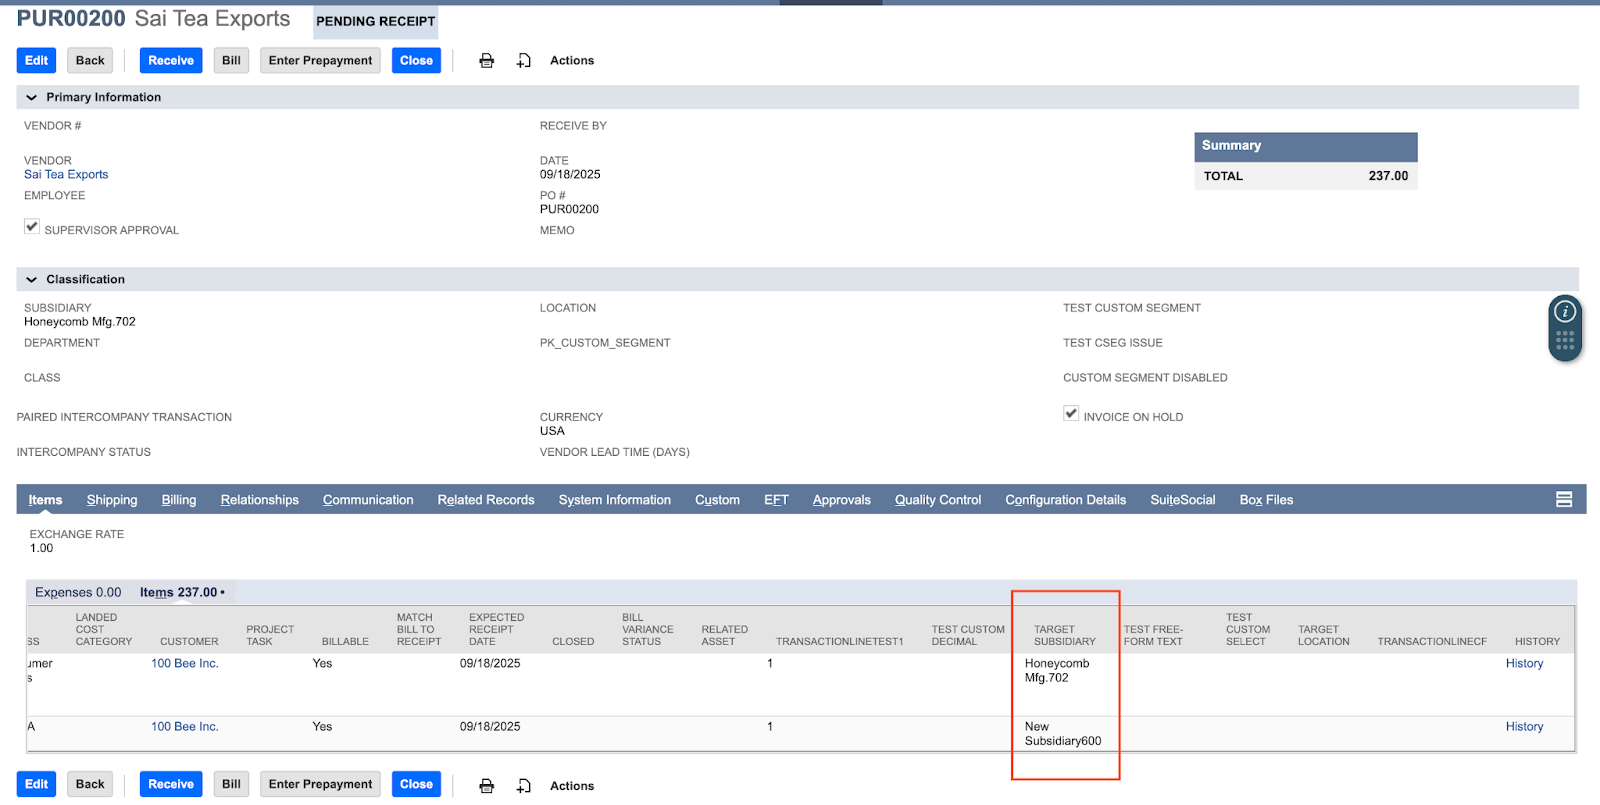
Task: Click the bottom print icon
Action: point(486,786)
